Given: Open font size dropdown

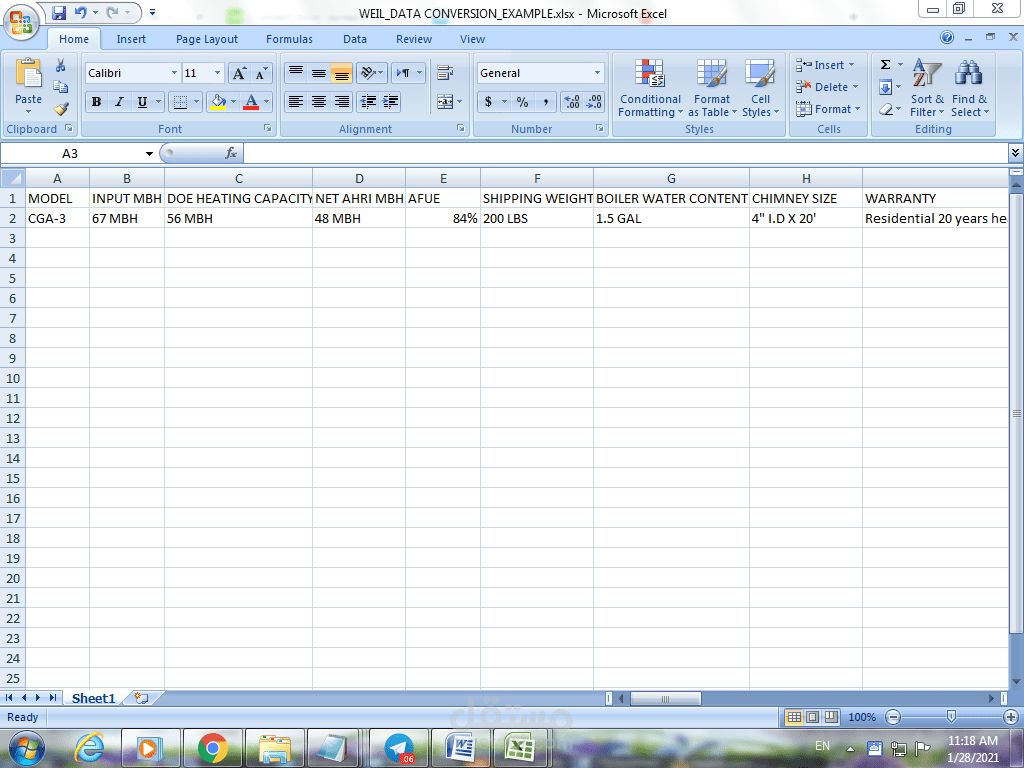Looking at the screenshot, I should coord(217,72).
